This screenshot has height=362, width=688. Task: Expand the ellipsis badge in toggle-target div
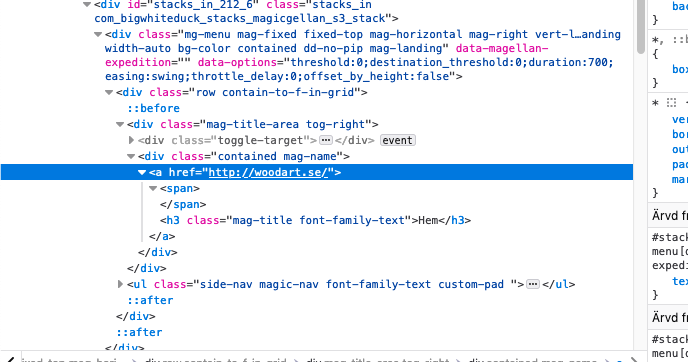(x=326, y=140)
